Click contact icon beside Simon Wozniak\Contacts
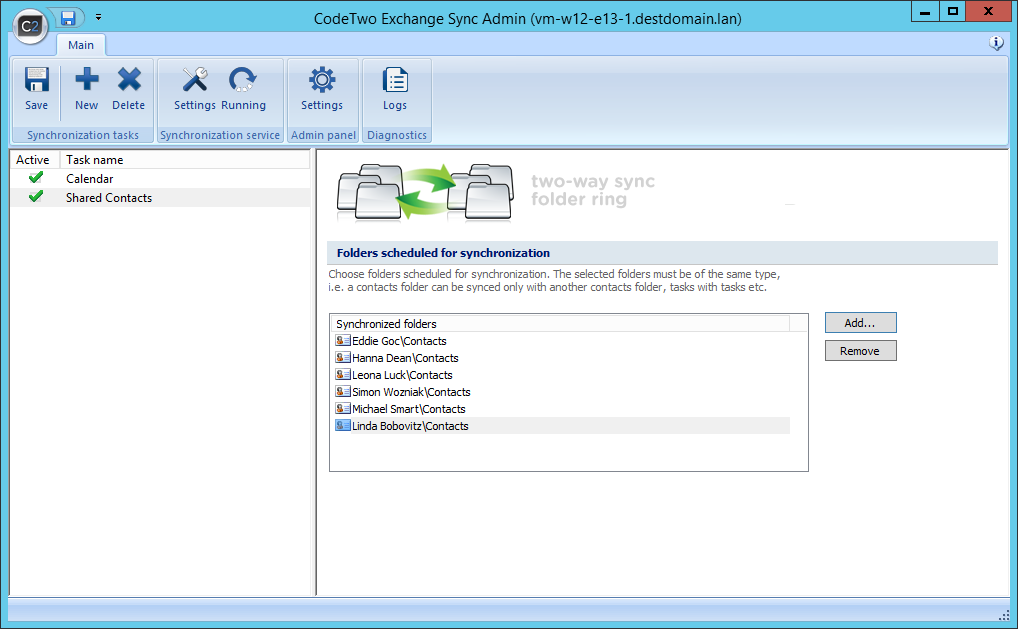This screenshot has height=629, width=1018. click(343, 391)
